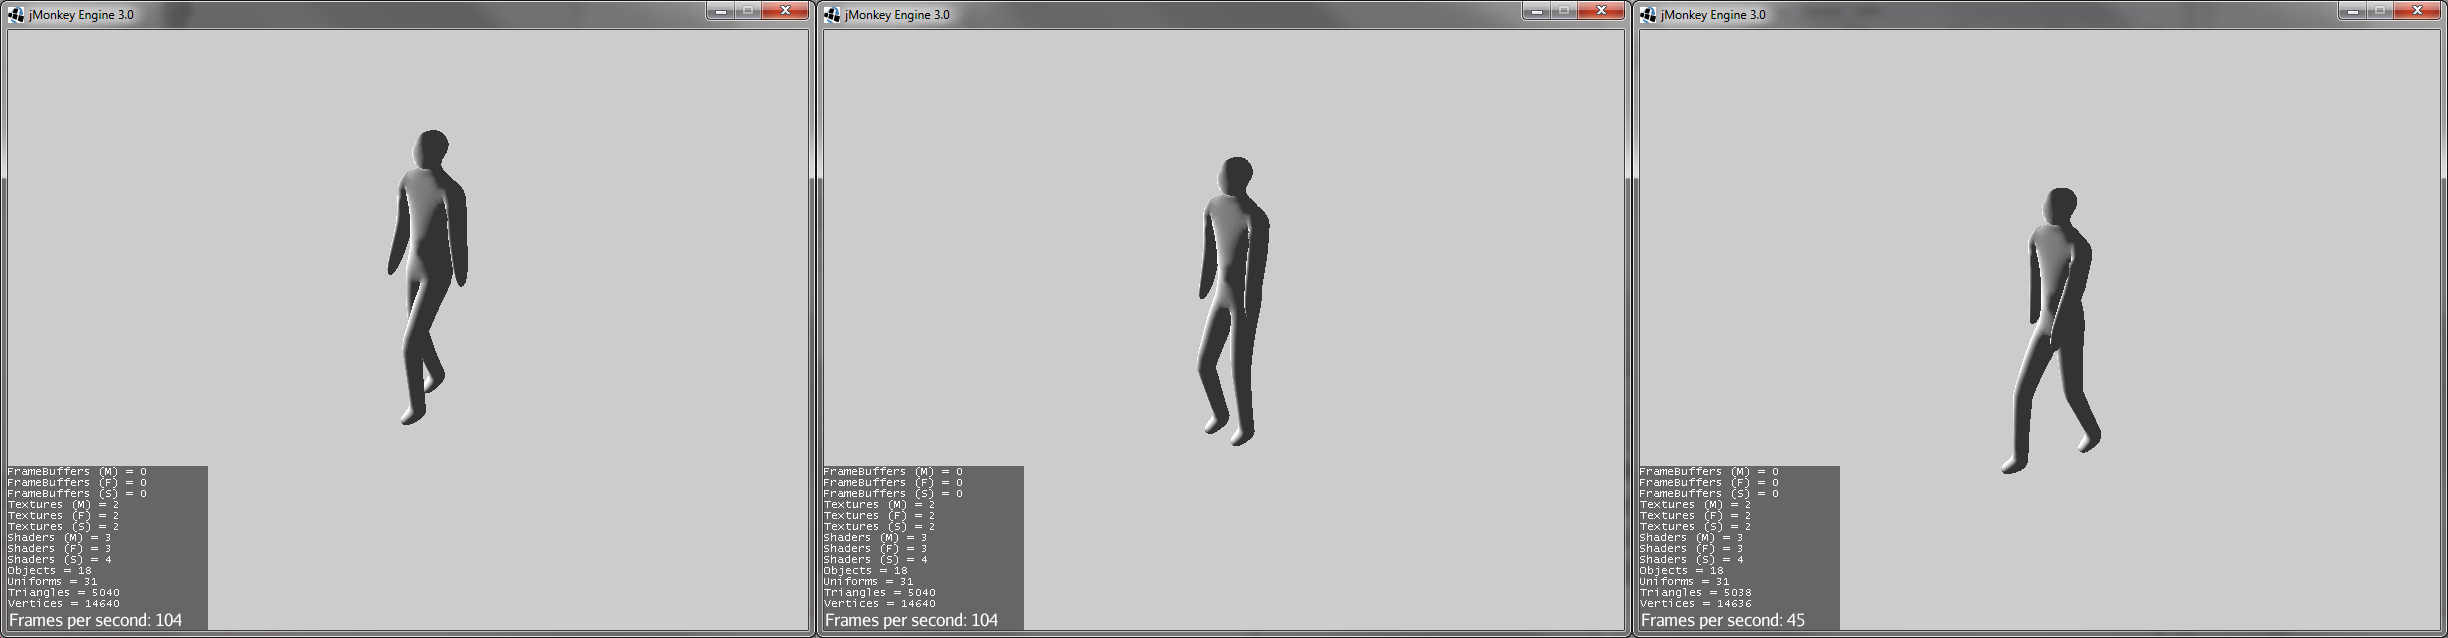The height and width of the screenshot is (638, 2448).
Task: Click Frames per second: 45 in right window
Action: (1723, 620)
